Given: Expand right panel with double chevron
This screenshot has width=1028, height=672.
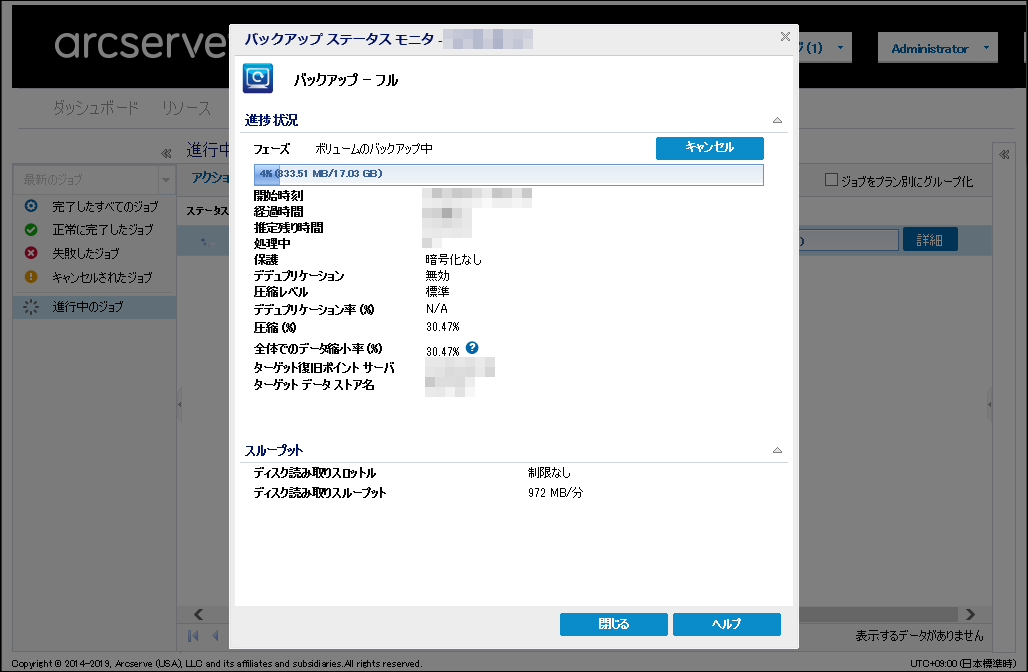Looking at the screenshot, I should [1004, 155].
